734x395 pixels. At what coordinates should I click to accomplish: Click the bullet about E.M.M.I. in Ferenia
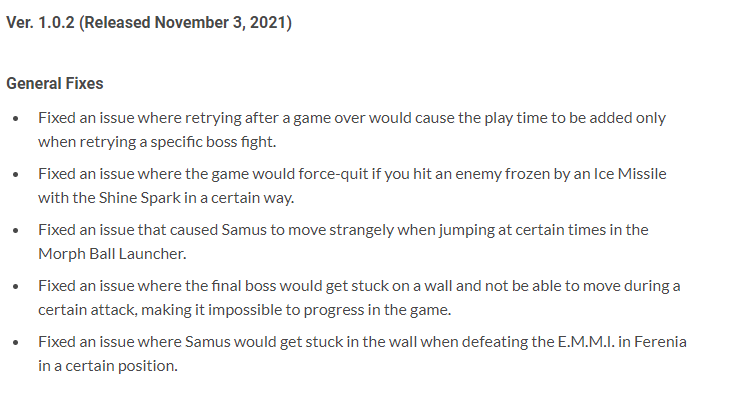(363, 354)
